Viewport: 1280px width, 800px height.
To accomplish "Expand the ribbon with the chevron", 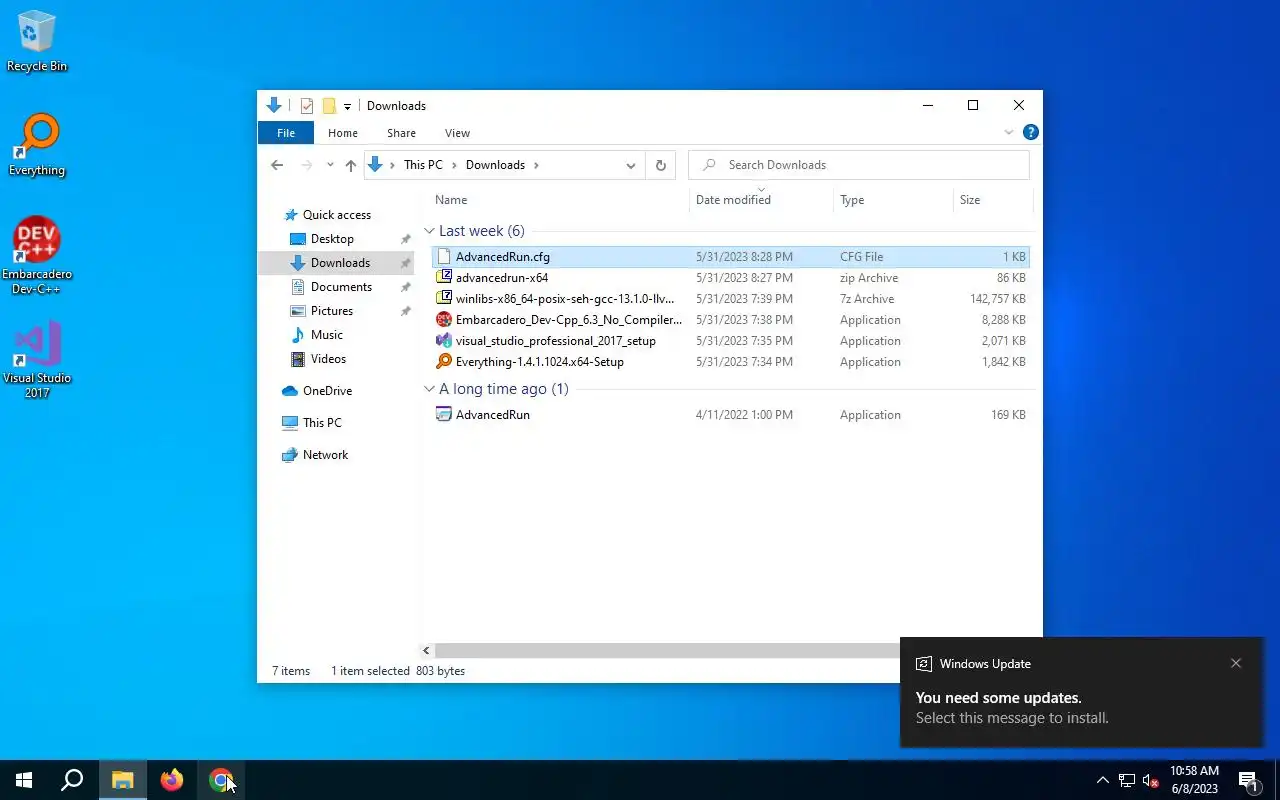I will 1009,132.
